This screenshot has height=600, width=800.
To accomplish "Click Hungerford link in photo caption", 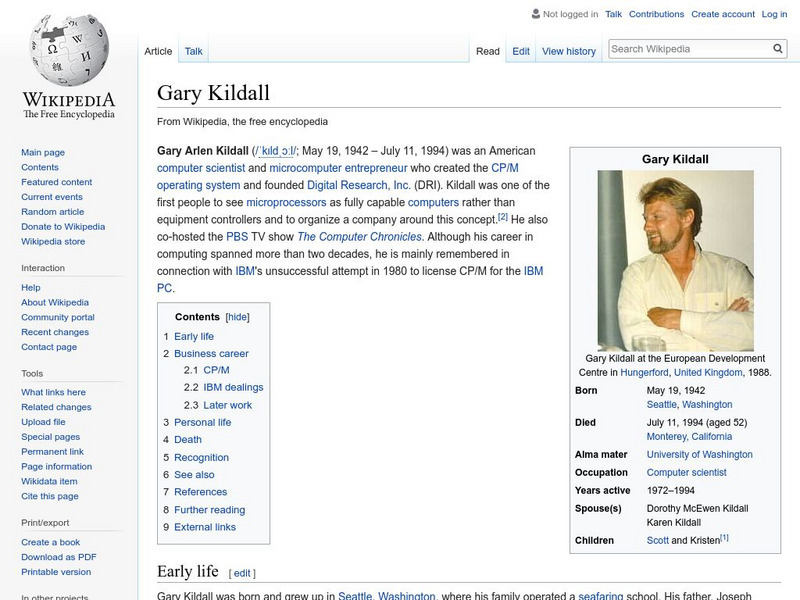I will [x=644, y=372].
